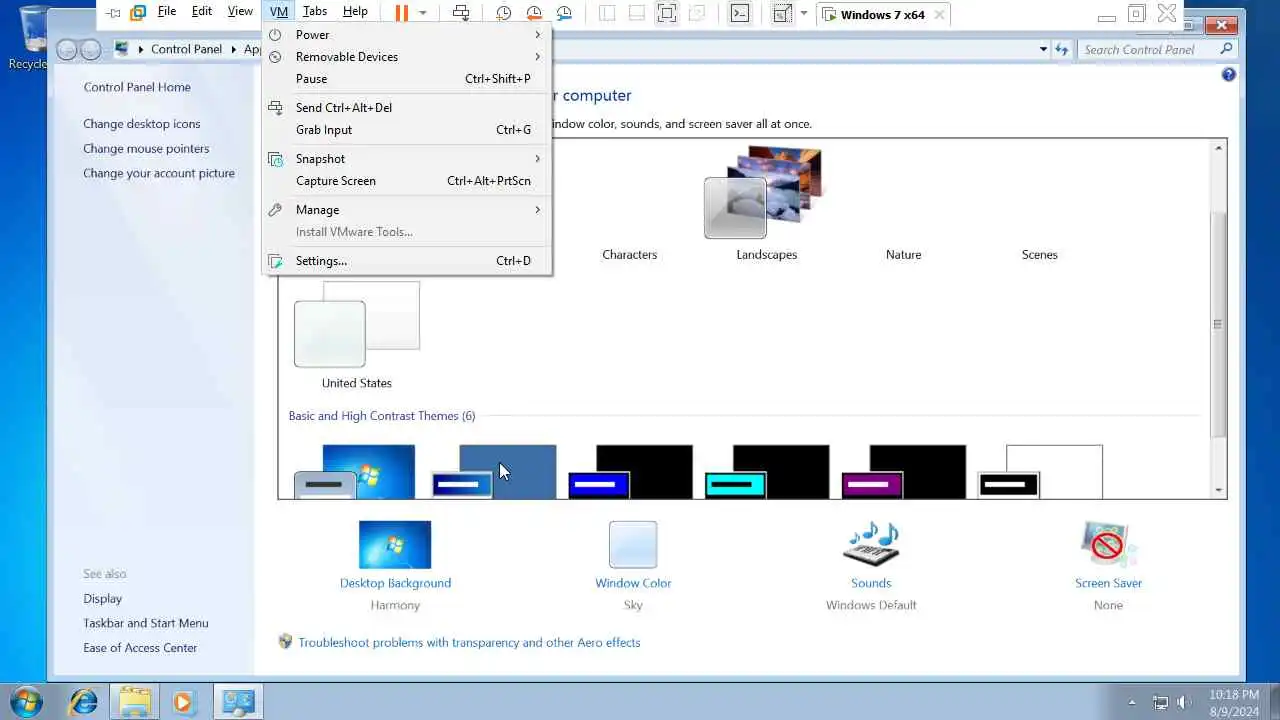Click the Unity mode toolbar icon
The height and width of the screenshot is (720, 1280).
697,13
